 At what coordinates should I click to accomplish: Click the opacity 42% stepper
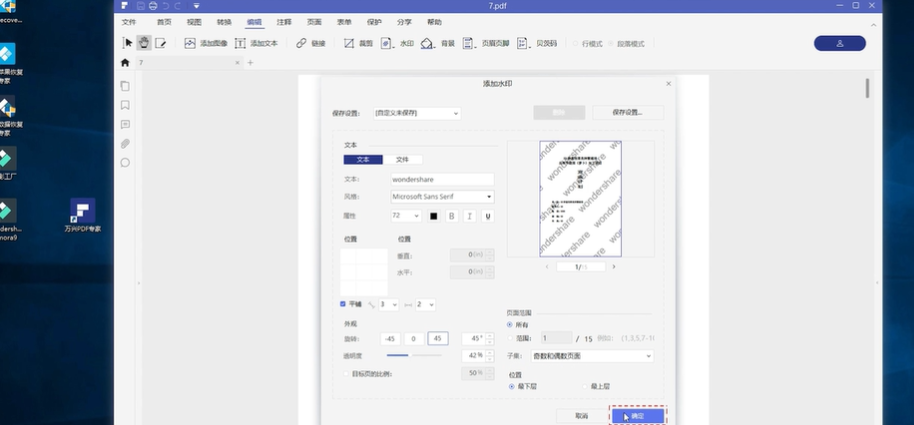(x=490, y=356)
